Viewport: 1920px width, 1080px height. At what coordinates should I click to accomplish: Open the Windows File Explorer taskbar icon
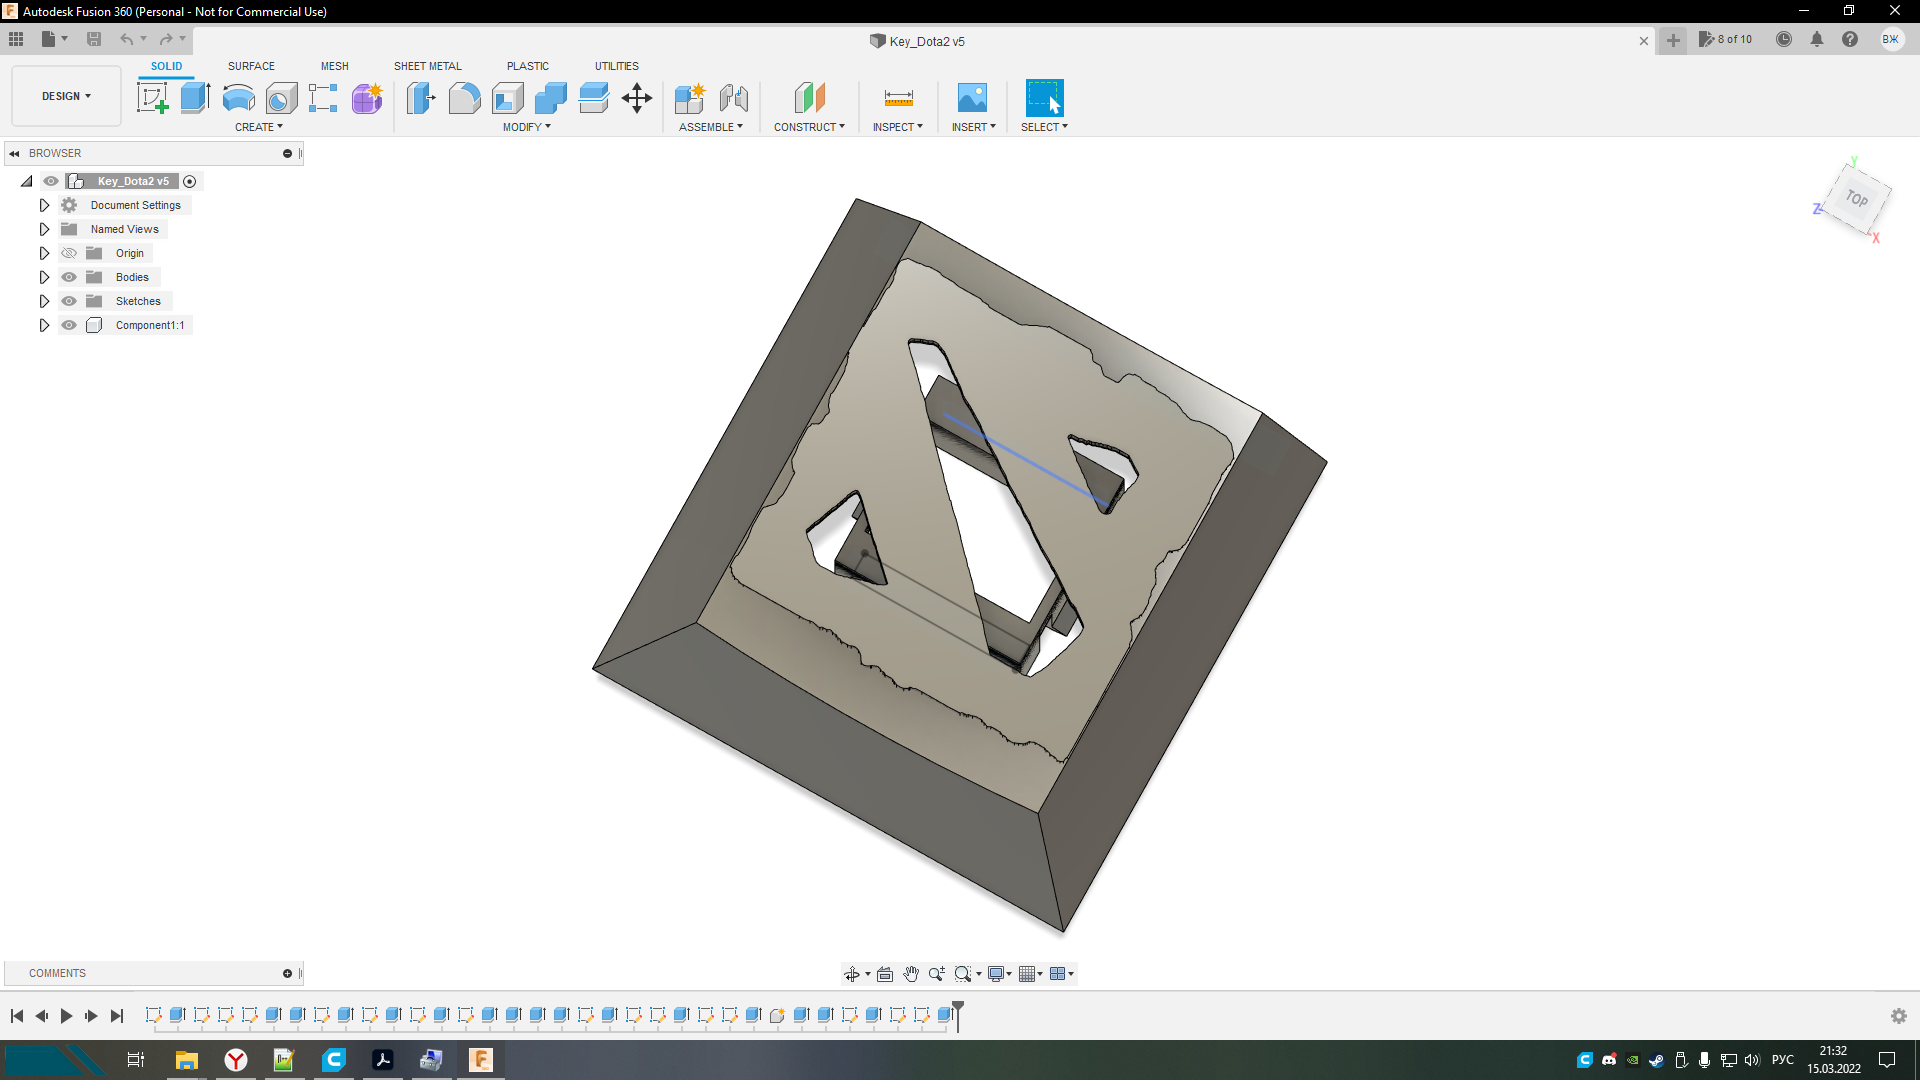pyautogui.click(x=186, y=1060)
